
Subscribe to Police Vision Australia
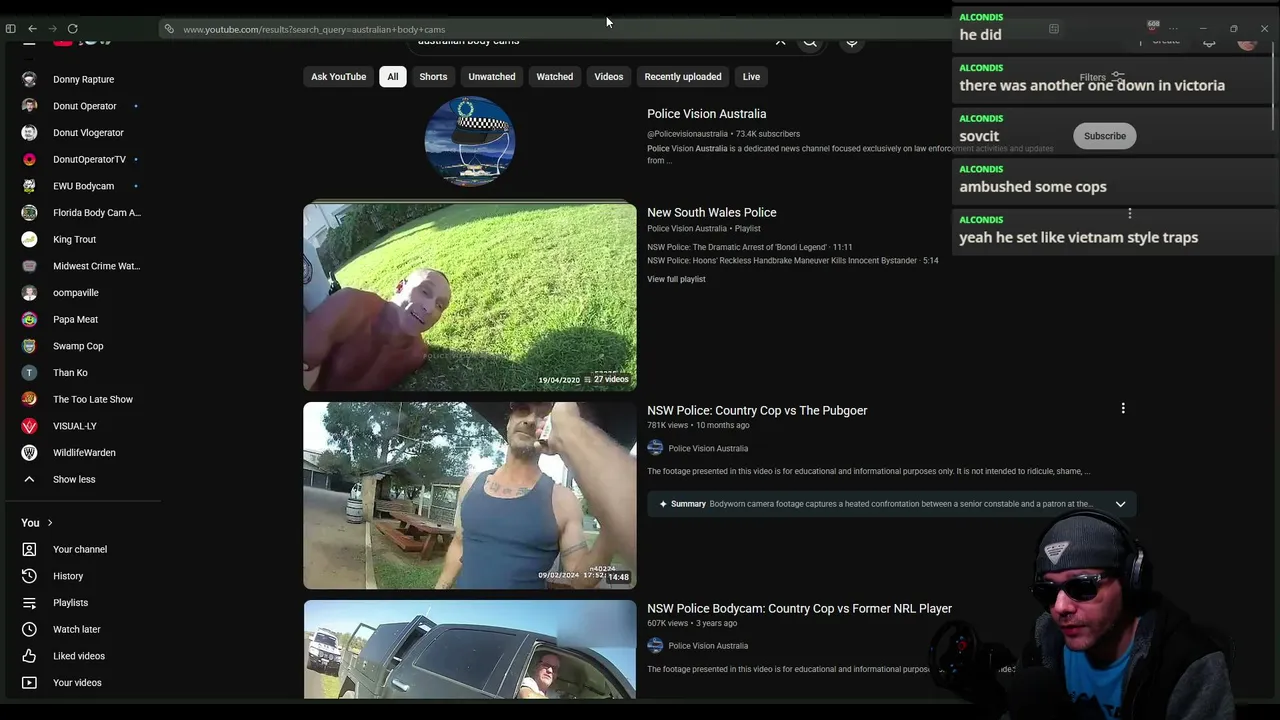click(x=1105, y=136)
